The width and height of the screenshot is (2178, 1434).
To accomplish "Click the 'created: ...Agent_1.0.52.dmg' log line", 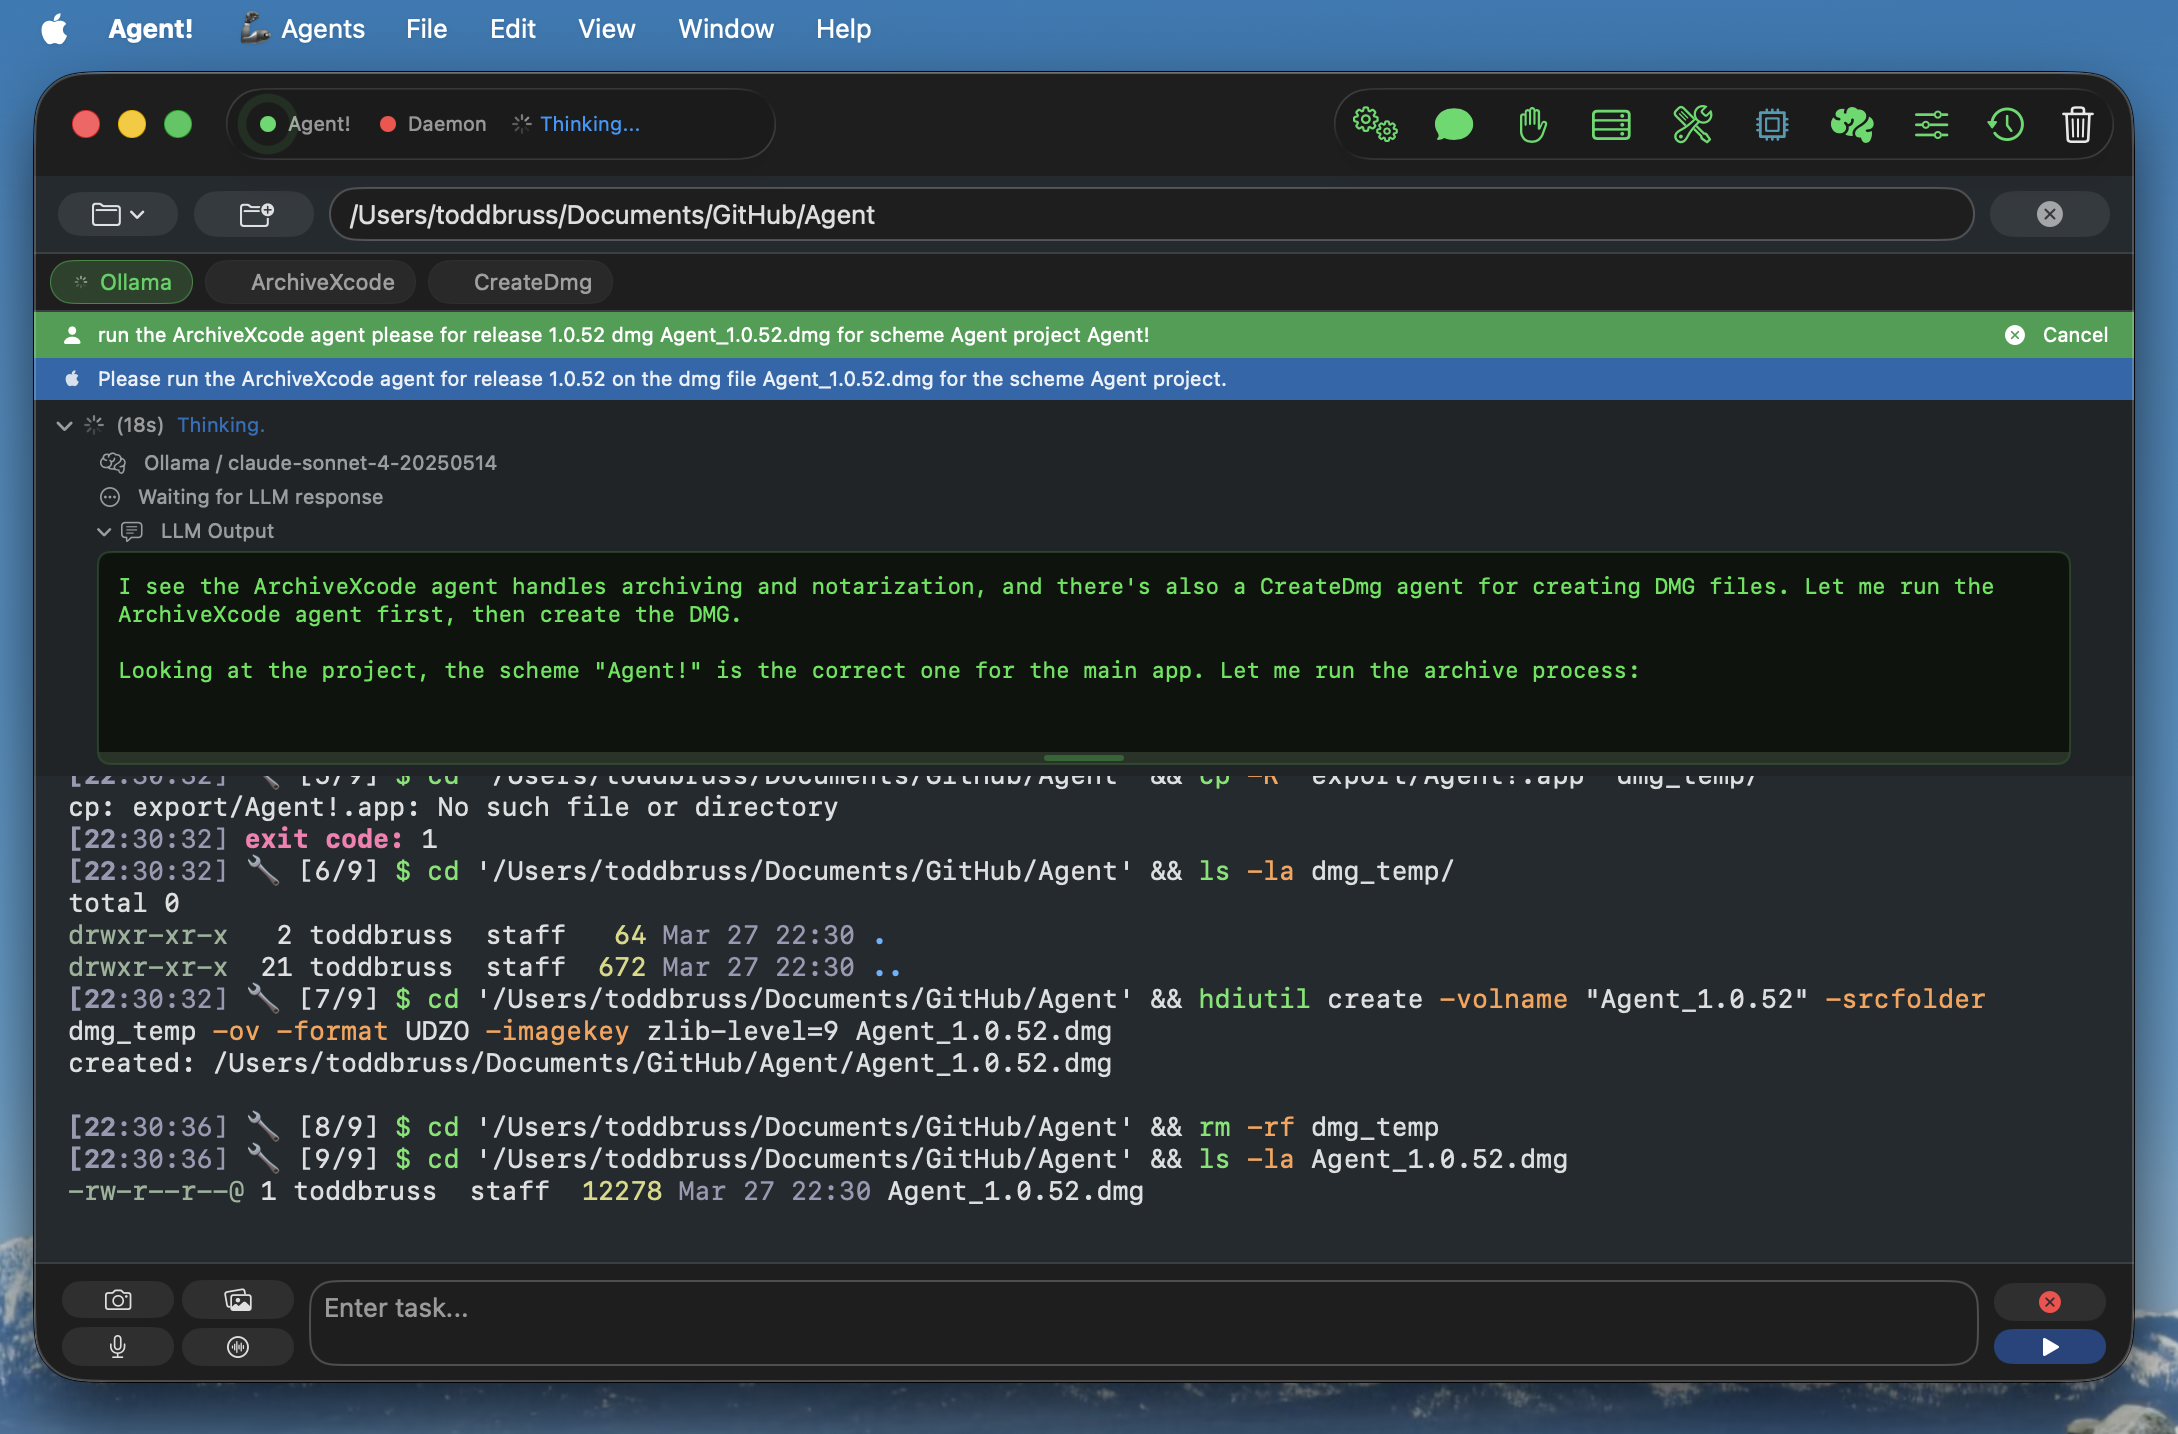I will 590,1063.
